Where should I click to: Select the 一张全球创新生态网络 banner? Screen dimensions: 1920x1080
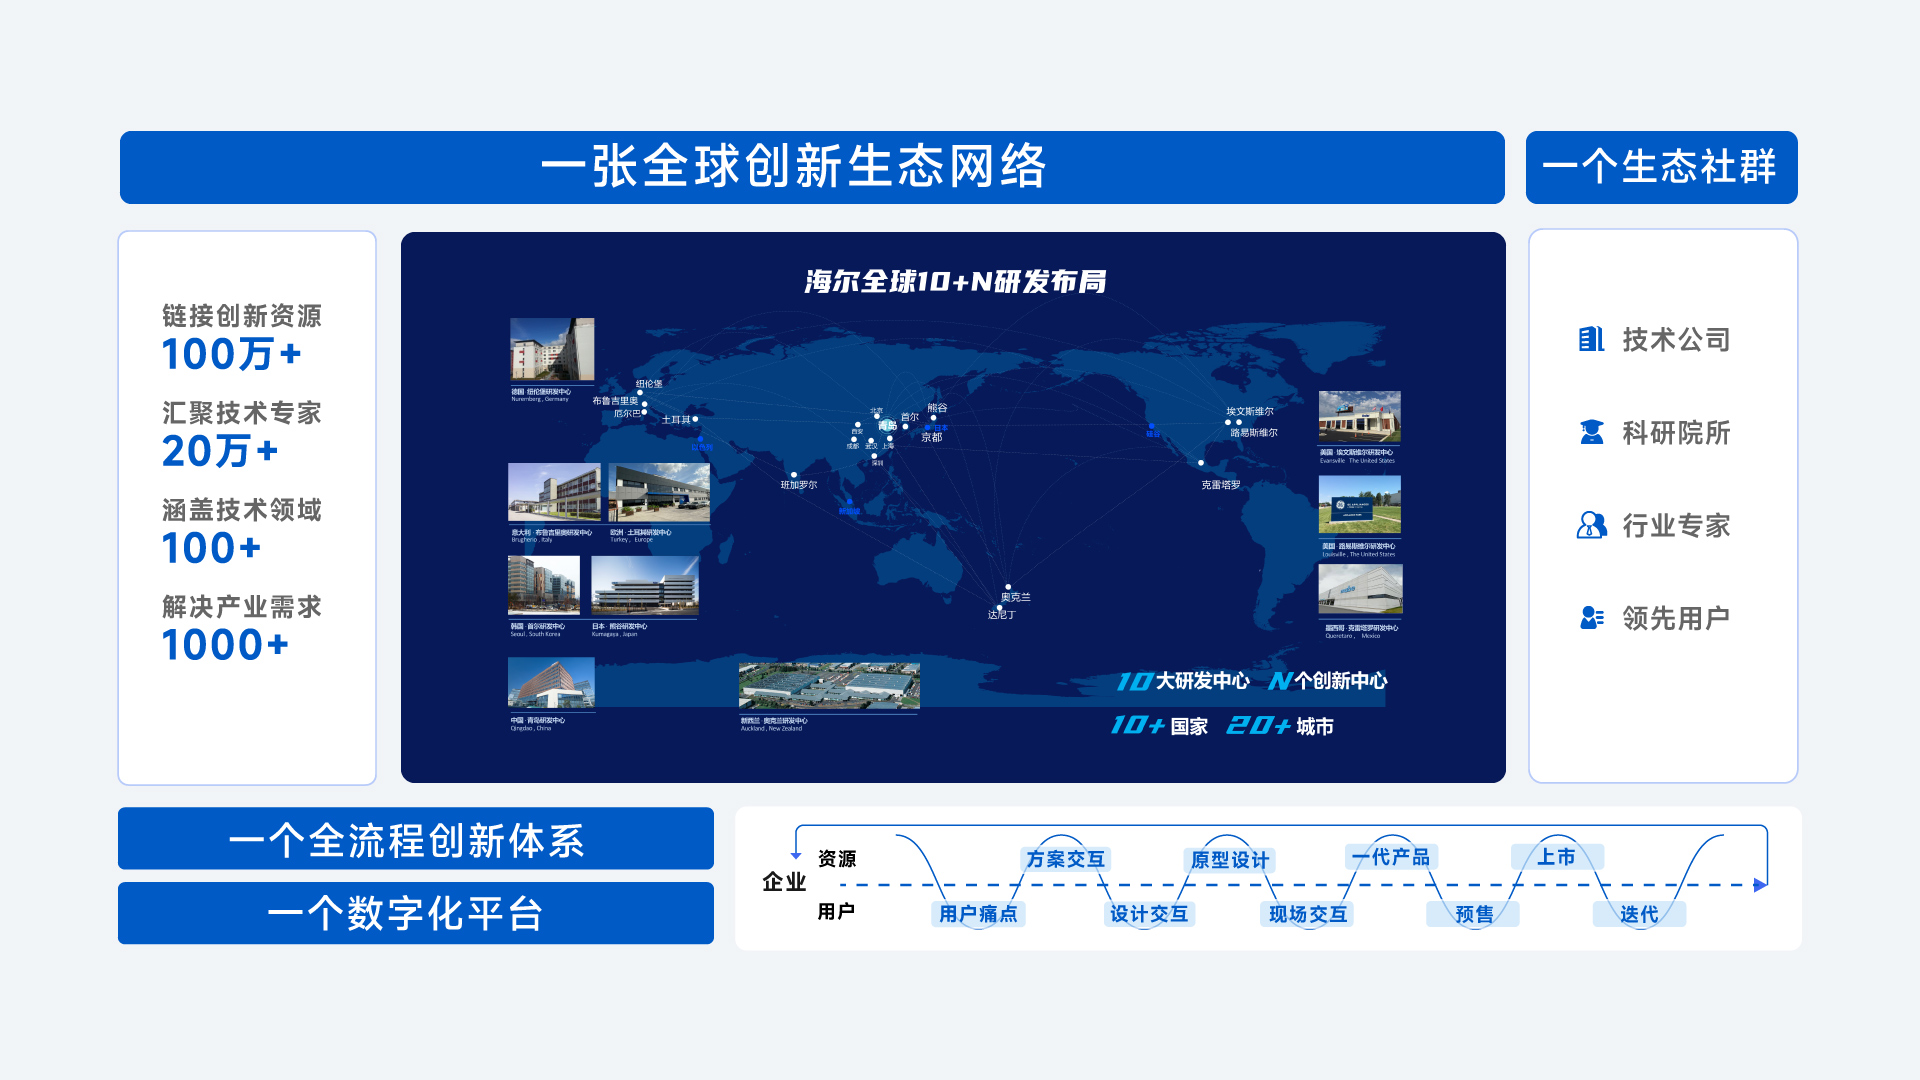tap(812, 167)
